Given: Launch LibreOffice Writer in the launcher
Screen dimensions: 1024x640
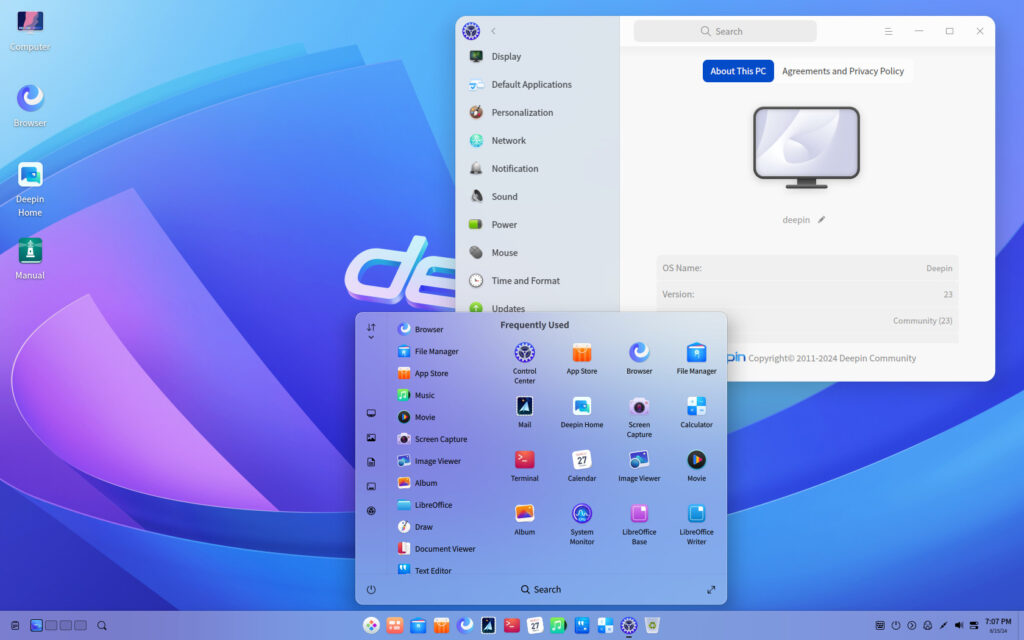Looking at the screenshot, I should (x=696, y=514).
